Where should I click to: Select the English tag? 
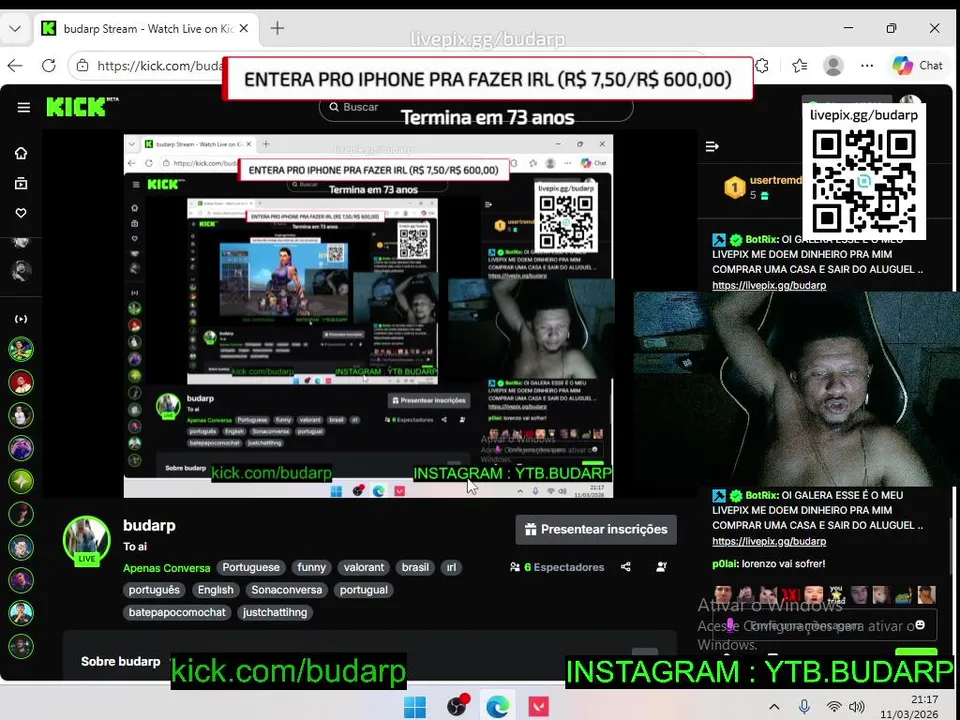coord(216,590)
